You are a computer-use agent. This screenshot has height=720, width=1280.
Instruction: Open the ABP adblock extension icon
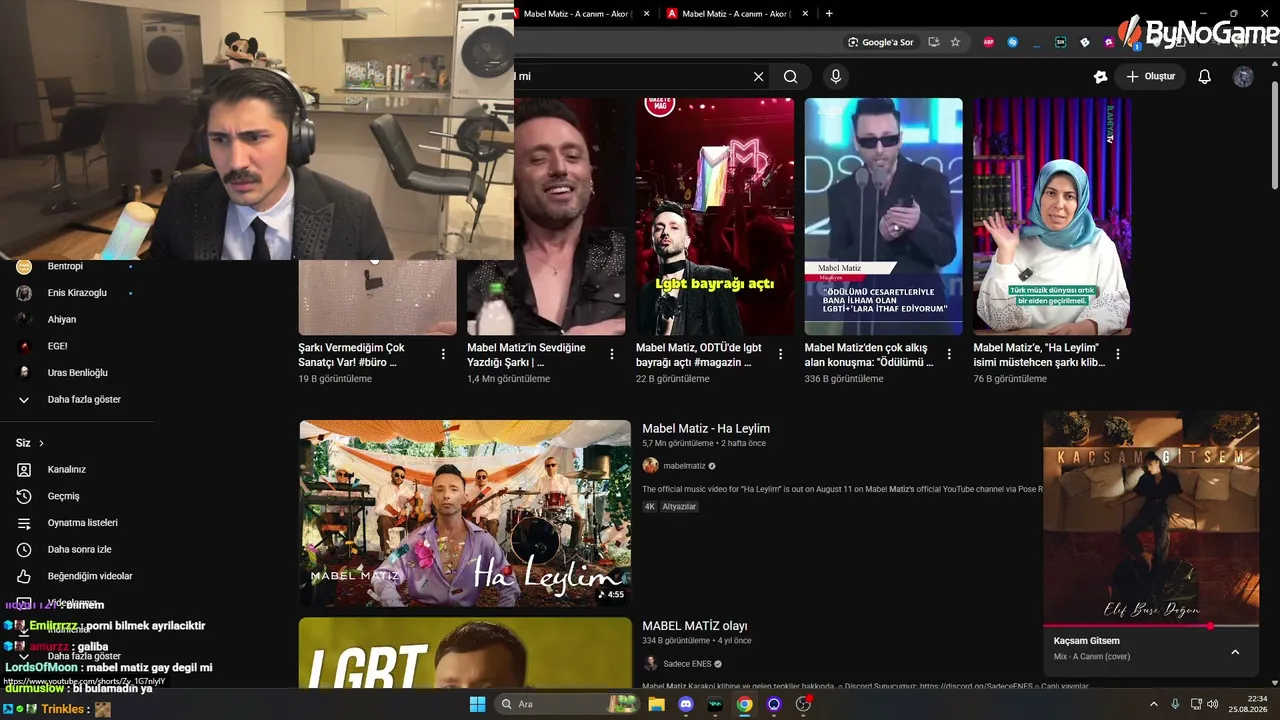989,42
